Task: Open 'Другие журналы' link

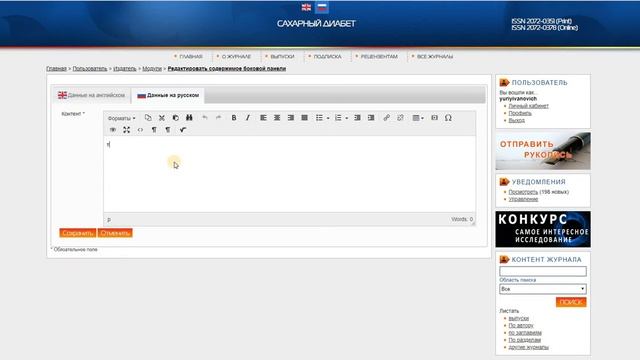Action: click(528, 347)
